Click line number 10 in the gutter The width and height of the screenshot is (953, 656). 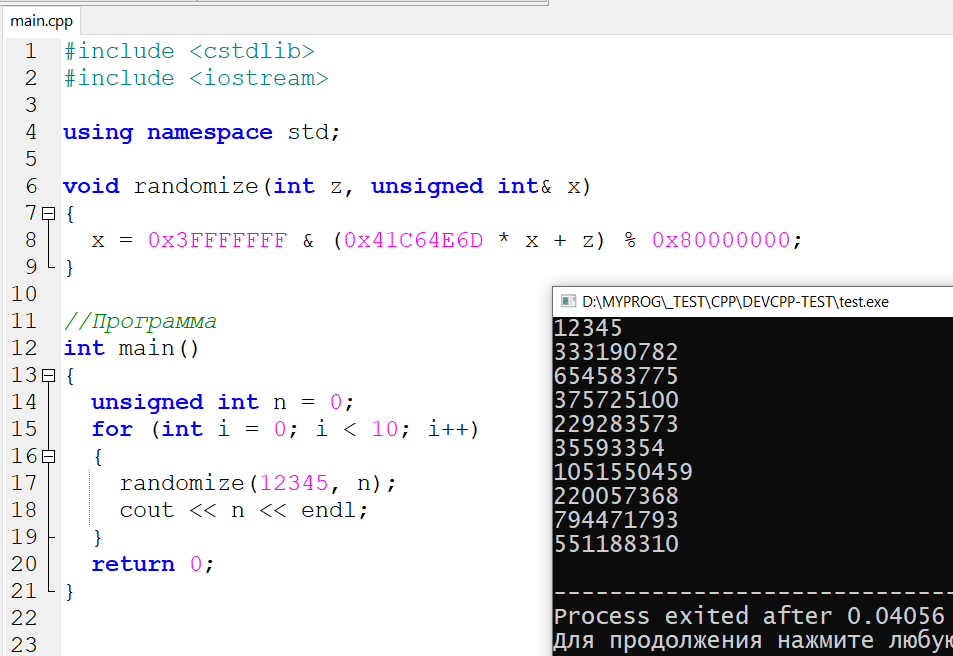(x=24, y=294)
